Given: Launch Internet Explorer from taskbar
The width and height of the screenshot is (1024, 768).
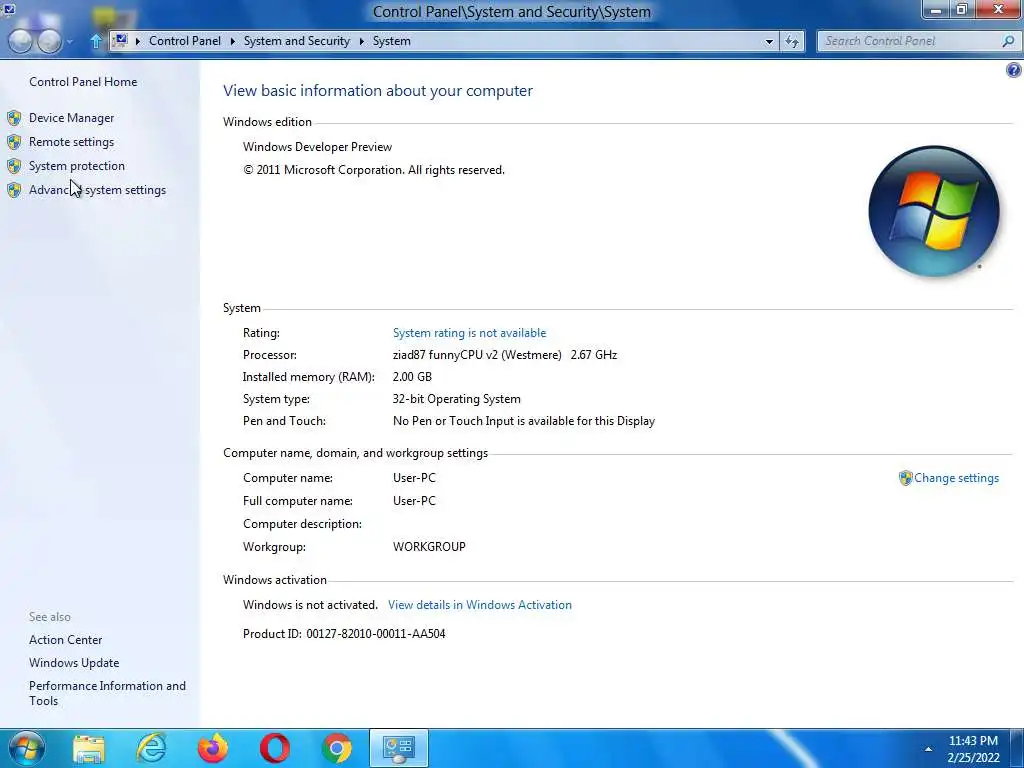Looking at the screenshot, I should coord(151,748).
